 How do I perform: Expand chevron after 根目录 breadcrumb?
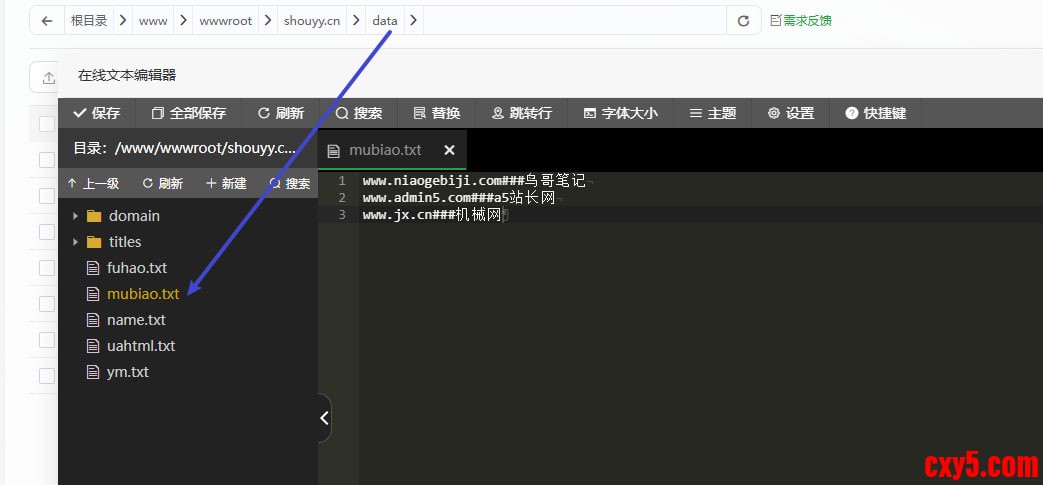(x=123, y=21)
